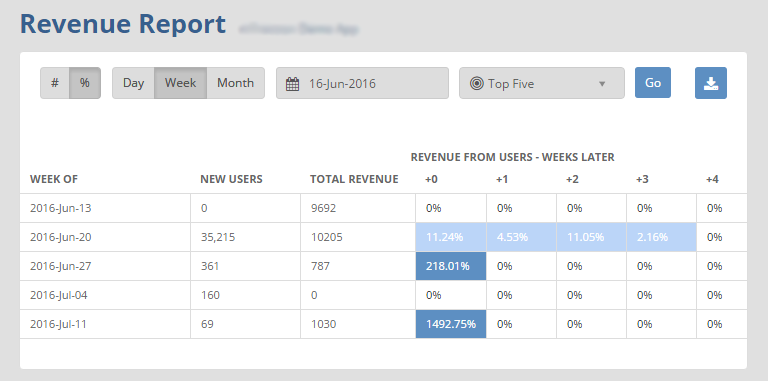The width and height of the screenshot is (768, 381).
Task: Expand the dropdown arrow next to Top Five
Action: [x=602, y=84]
